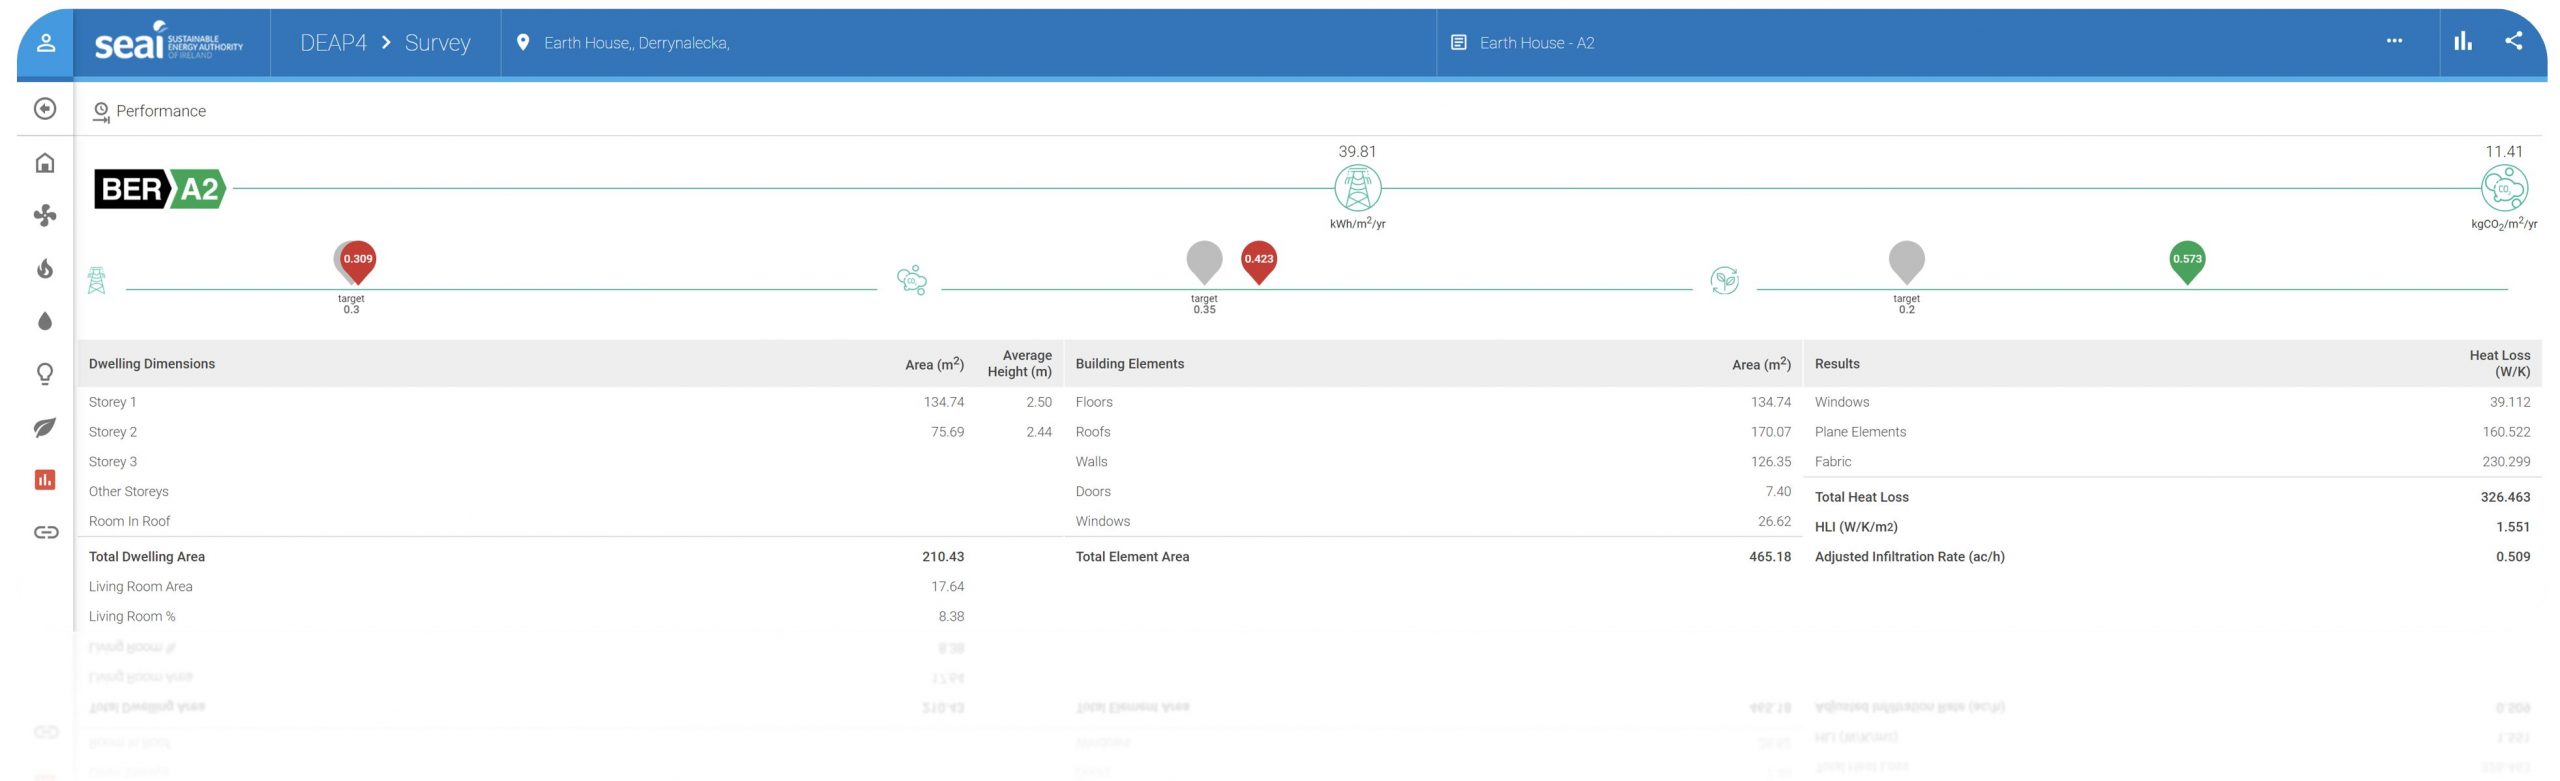Open the house icon in the sidebar
The width and height of the screenshot is (2560, 781).
click(45, 163)
